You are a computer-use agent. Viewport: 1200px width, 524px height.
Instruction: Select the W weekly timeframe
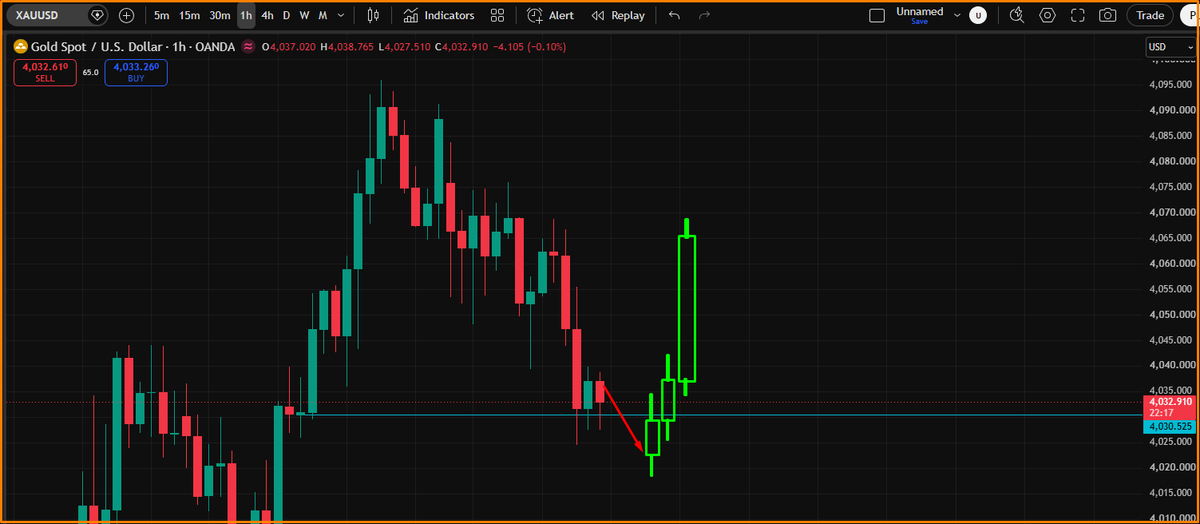[x=304, y=16]
